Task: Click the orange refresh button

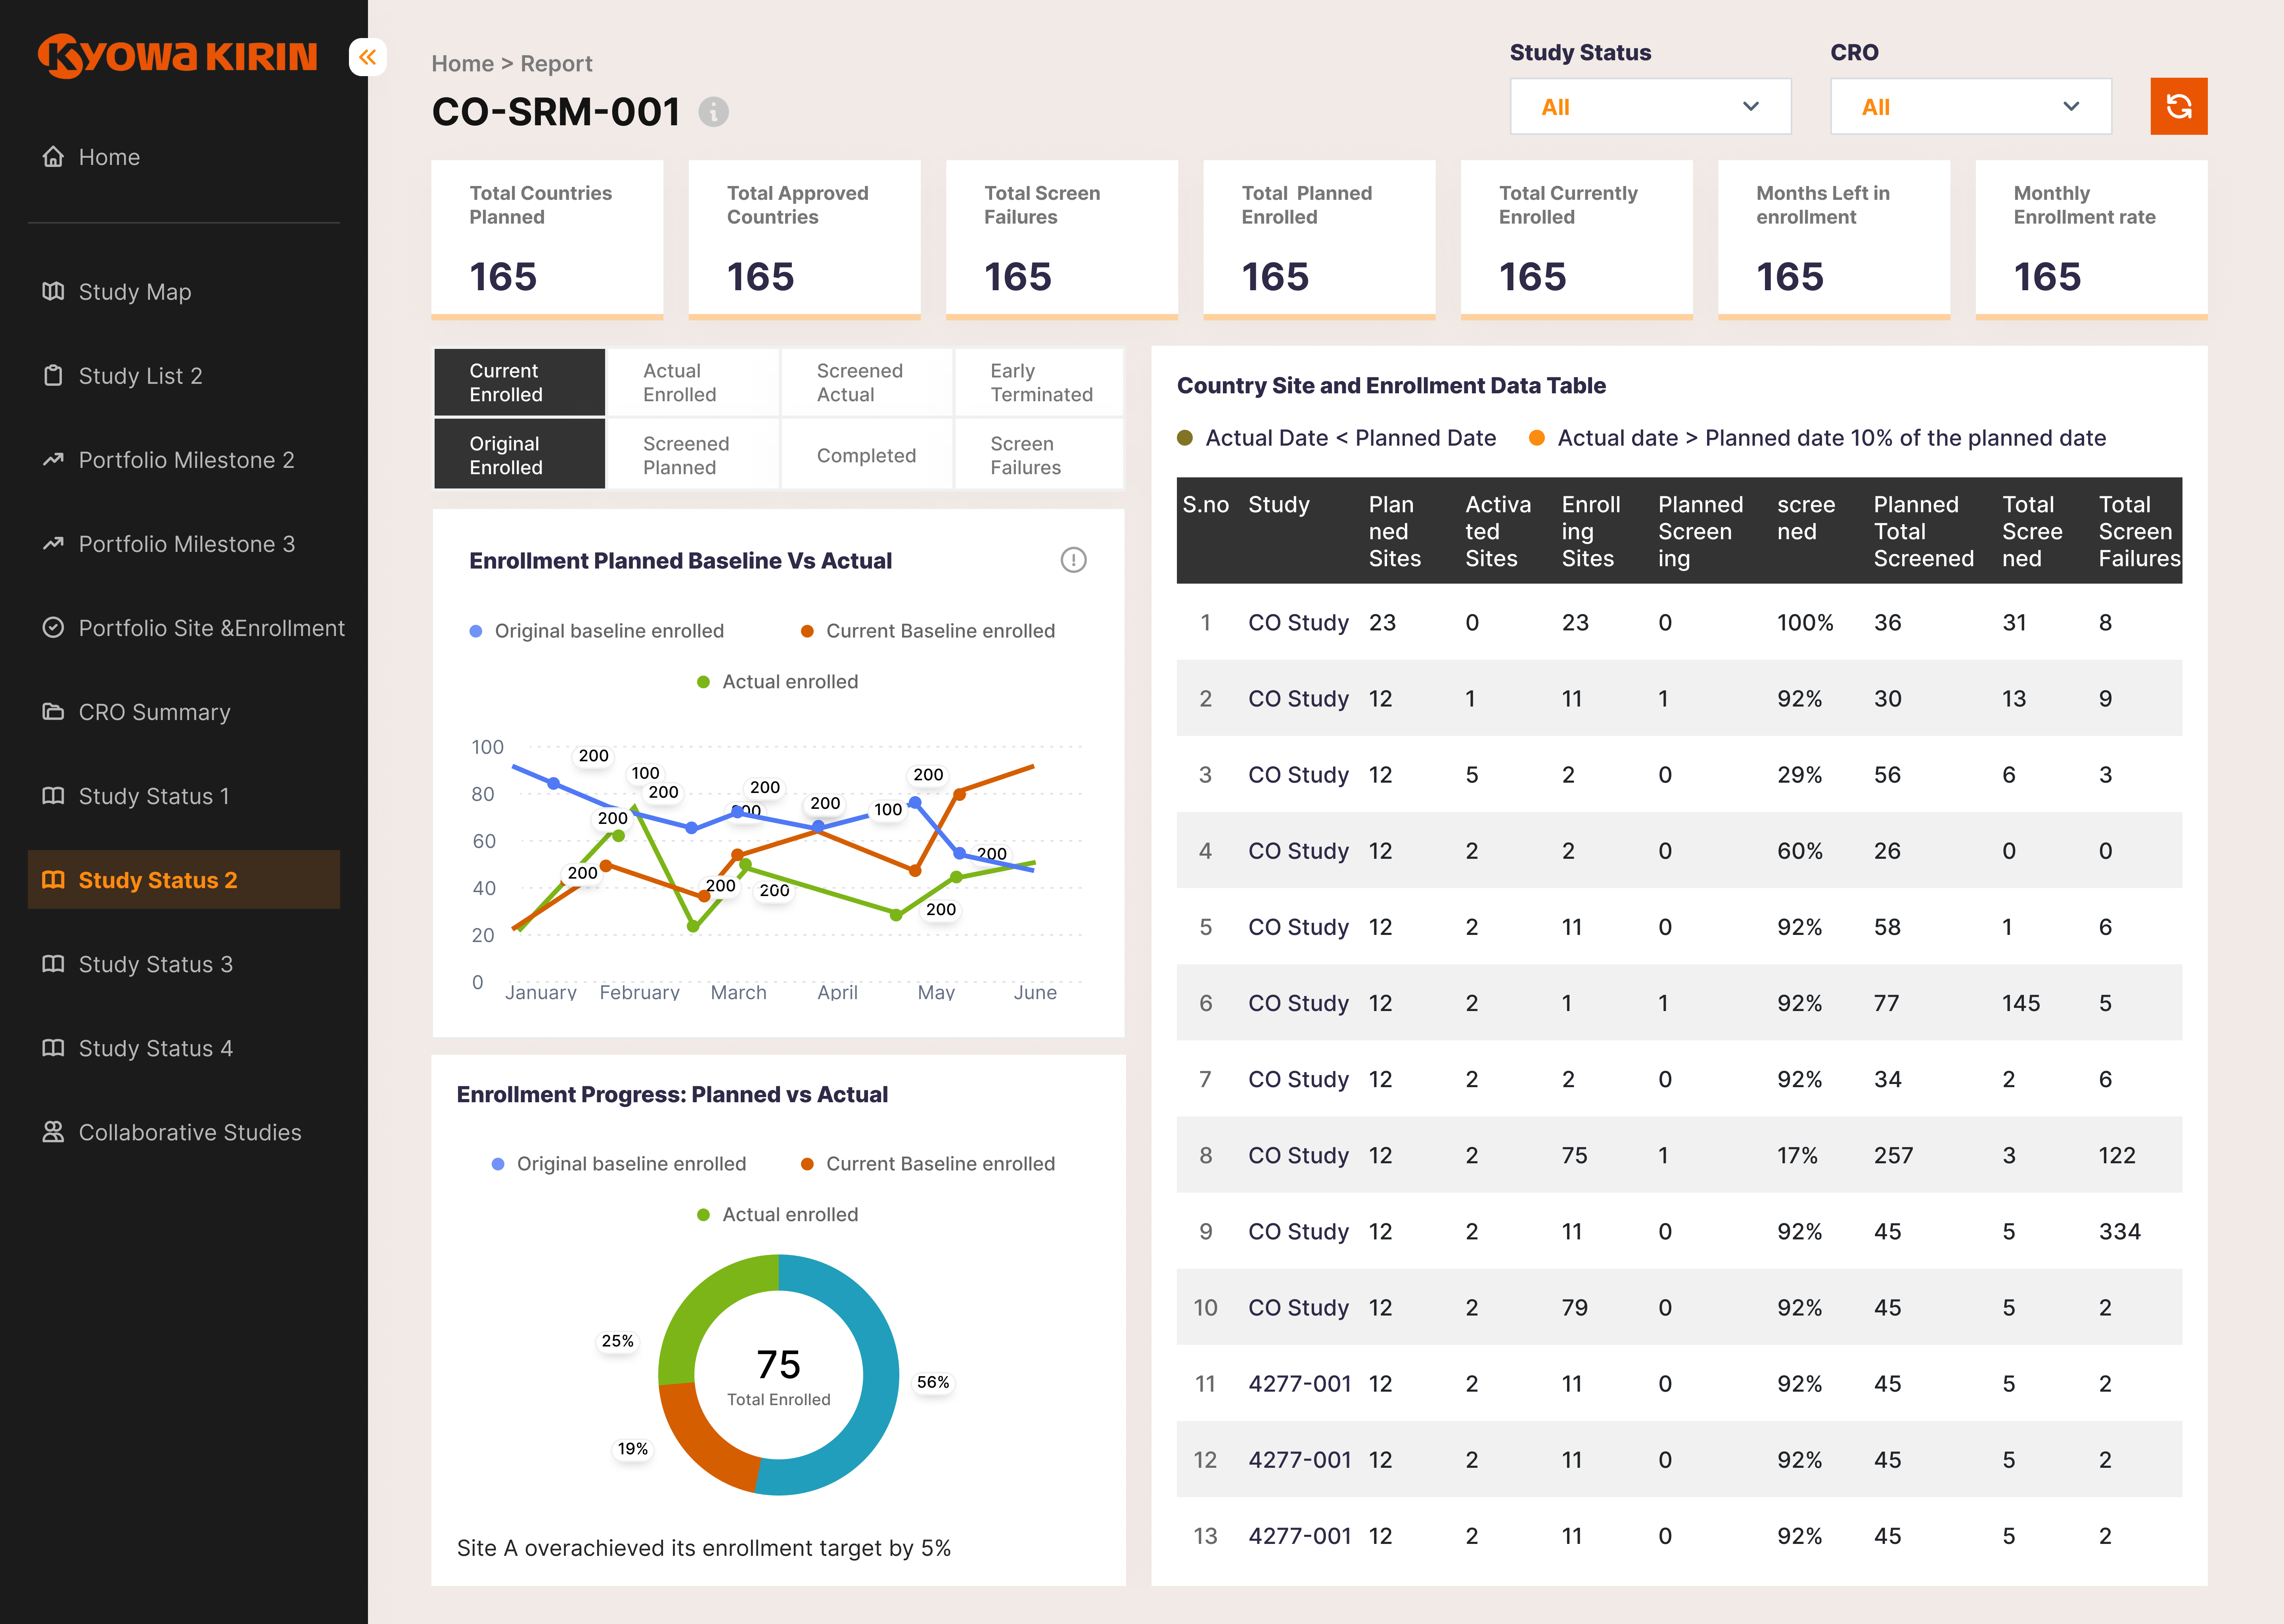Action: (2179, 106)
